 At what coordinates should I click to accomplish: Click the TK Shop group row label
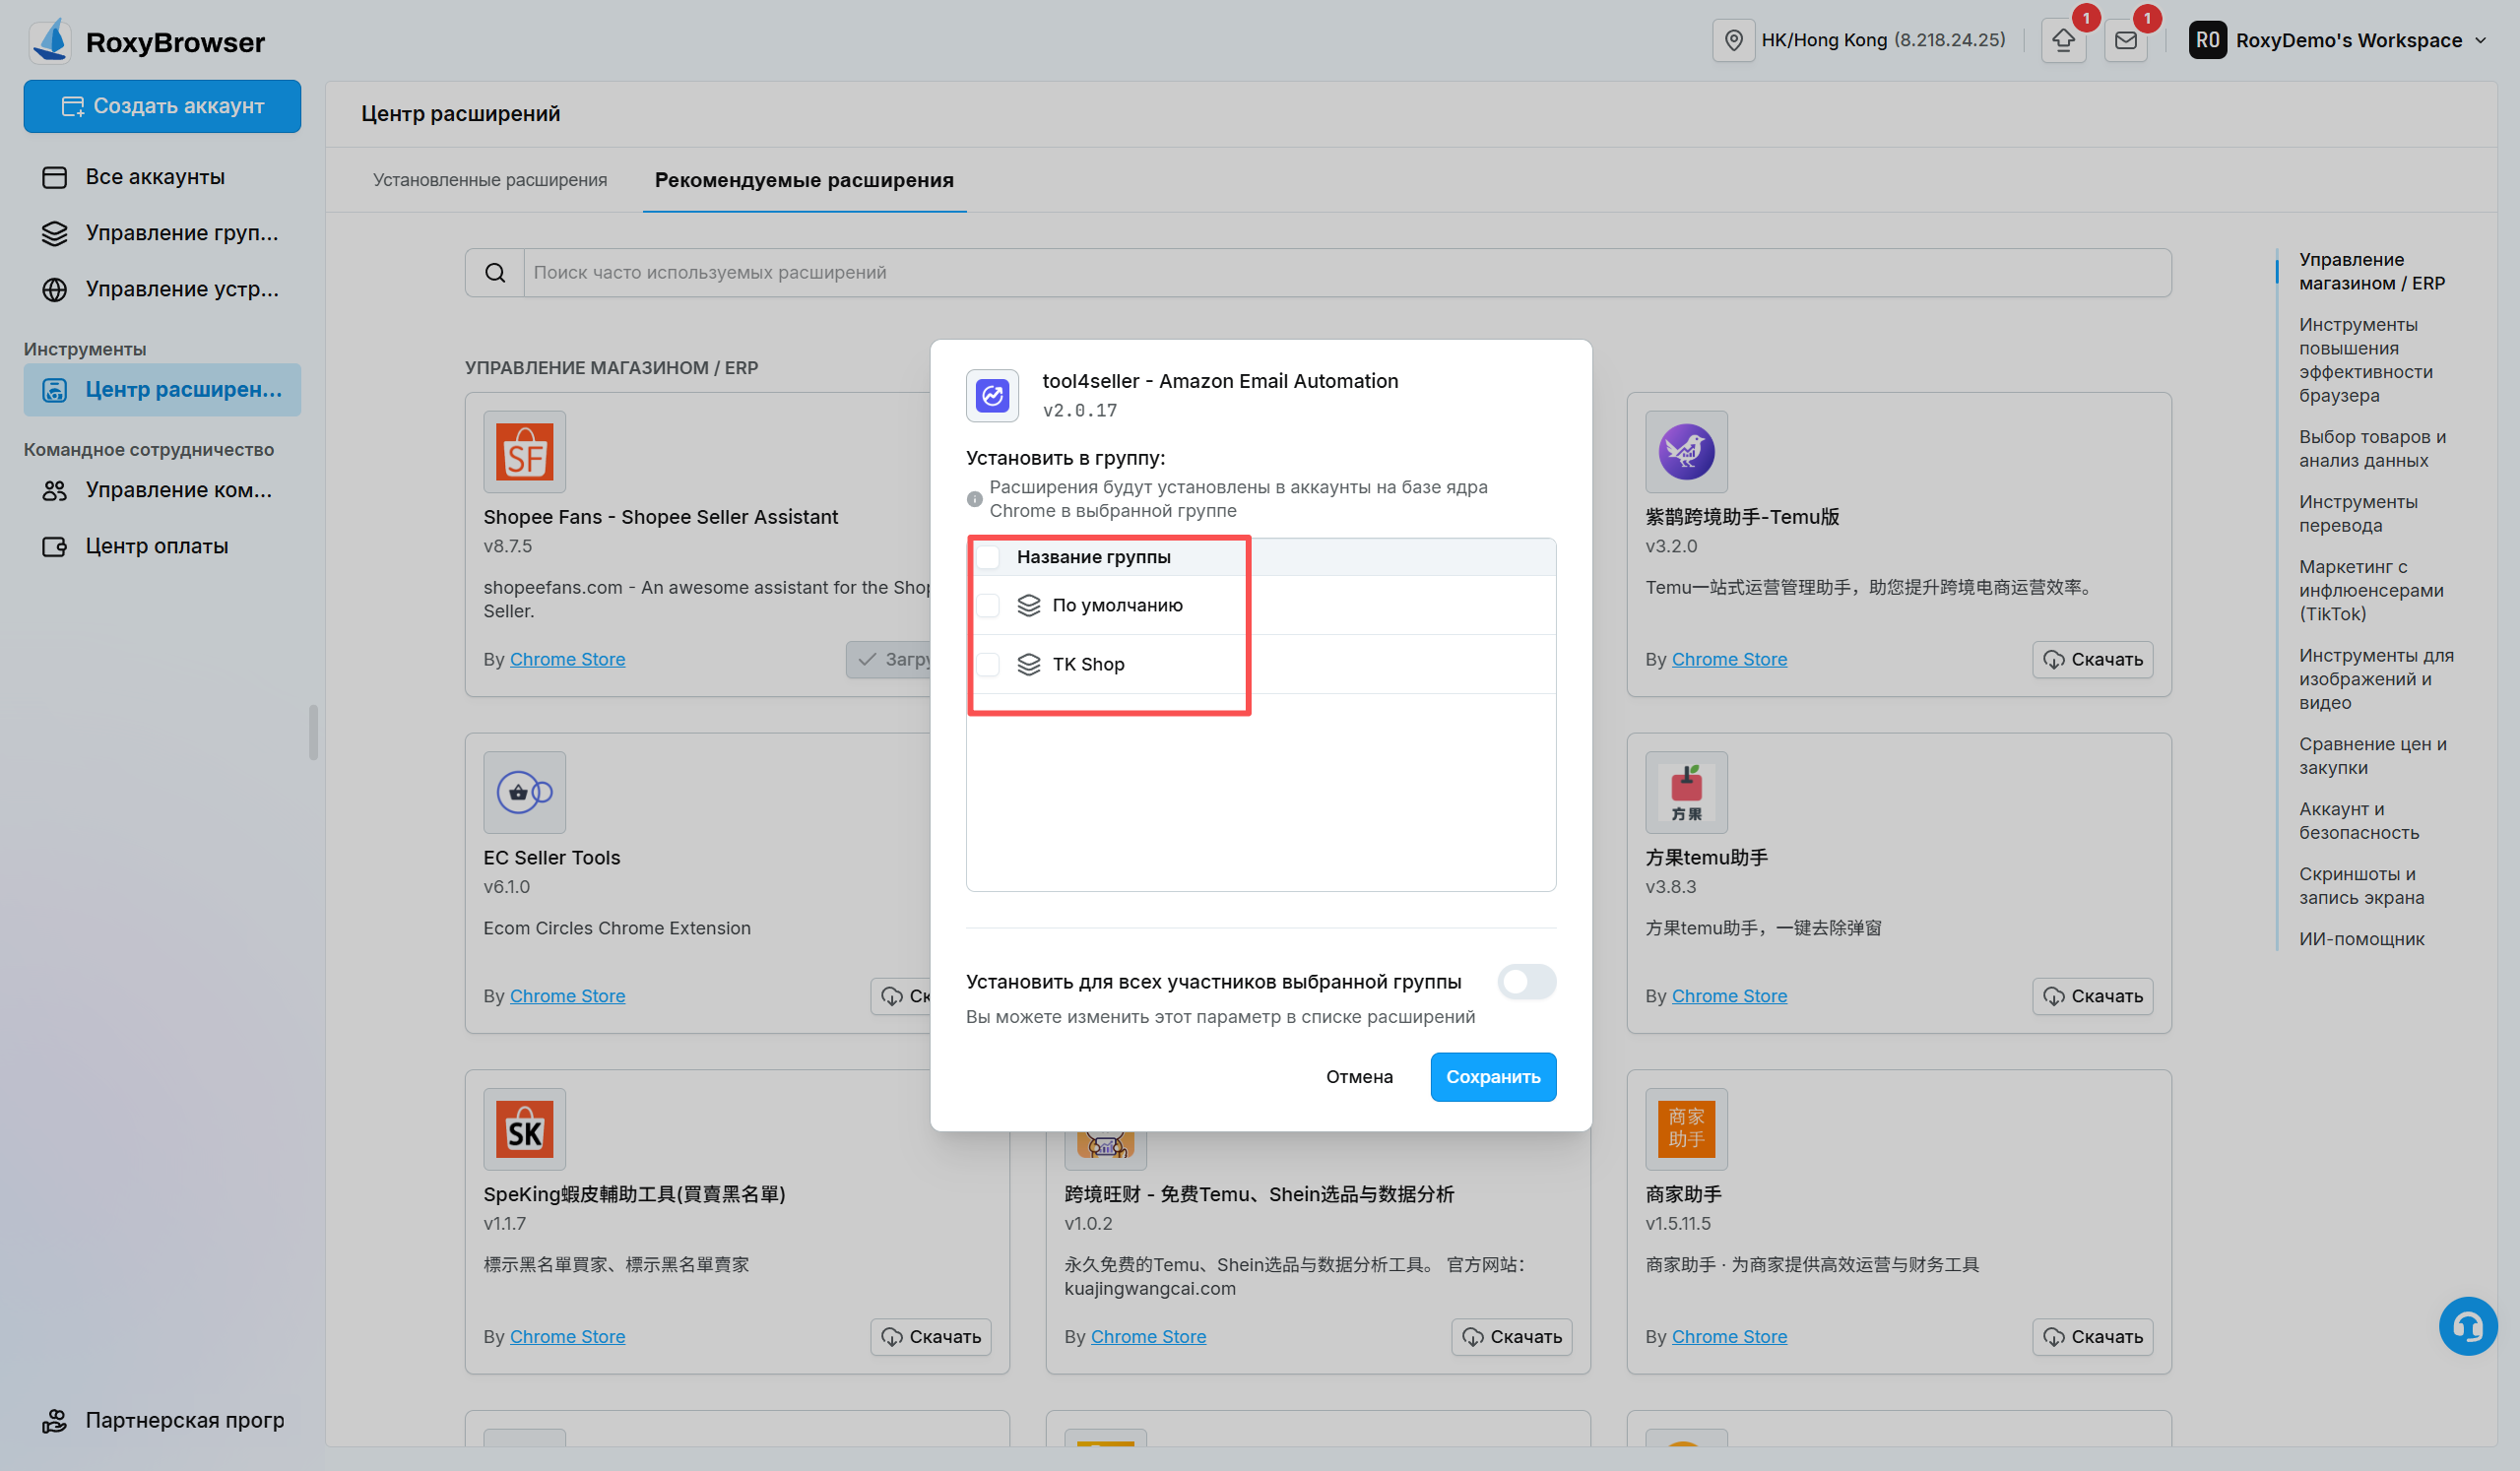click(x=1088, y=664)
